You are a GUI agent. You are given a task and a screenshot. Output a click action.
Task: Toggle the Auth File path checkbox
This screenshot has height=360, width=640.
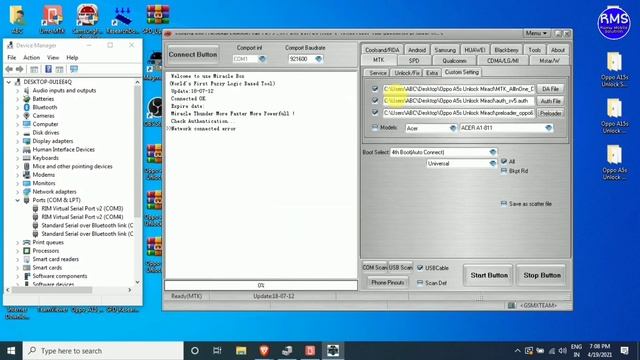(x=375, y=100)
